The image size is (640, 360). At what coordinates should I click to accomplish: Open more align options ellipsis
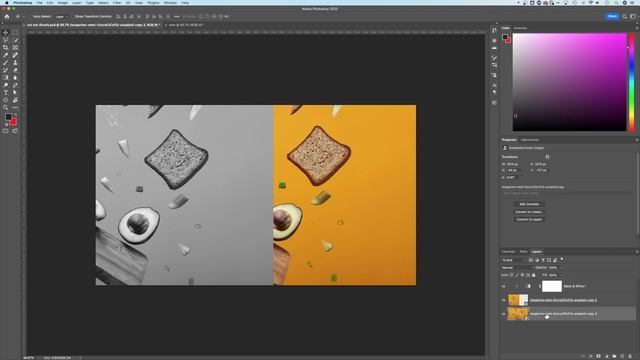tap(176, 17)
